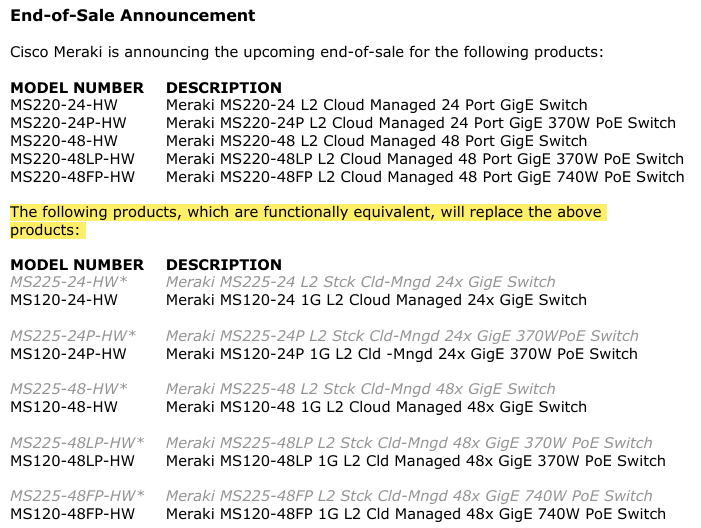
Task: Select model number MS220-24-HW
Action: coord(64,105)
